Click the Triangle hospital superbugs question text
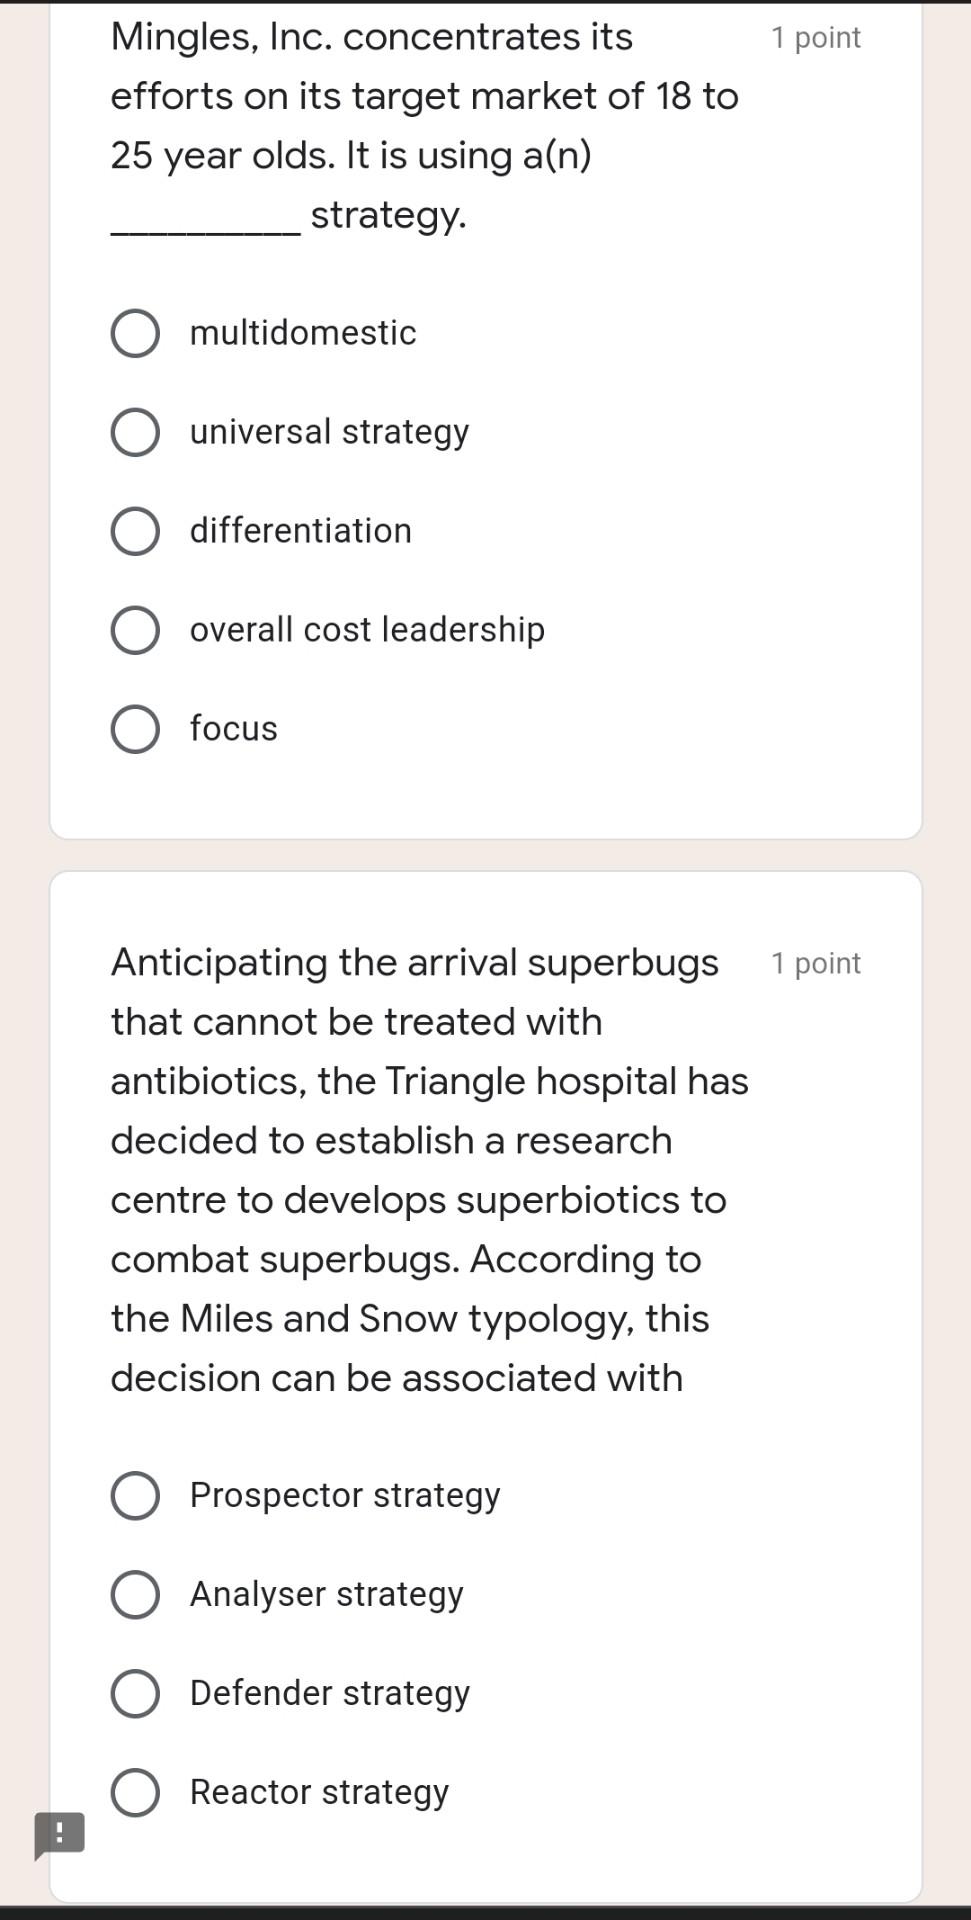The image size is (971, 1920). coord(429,1169)
